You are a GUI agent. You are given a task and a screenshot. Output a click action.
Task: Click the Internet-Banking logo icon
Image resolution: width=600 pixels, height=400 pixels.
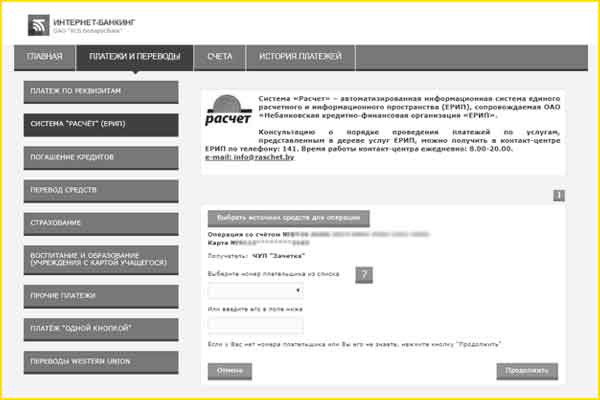40,27
